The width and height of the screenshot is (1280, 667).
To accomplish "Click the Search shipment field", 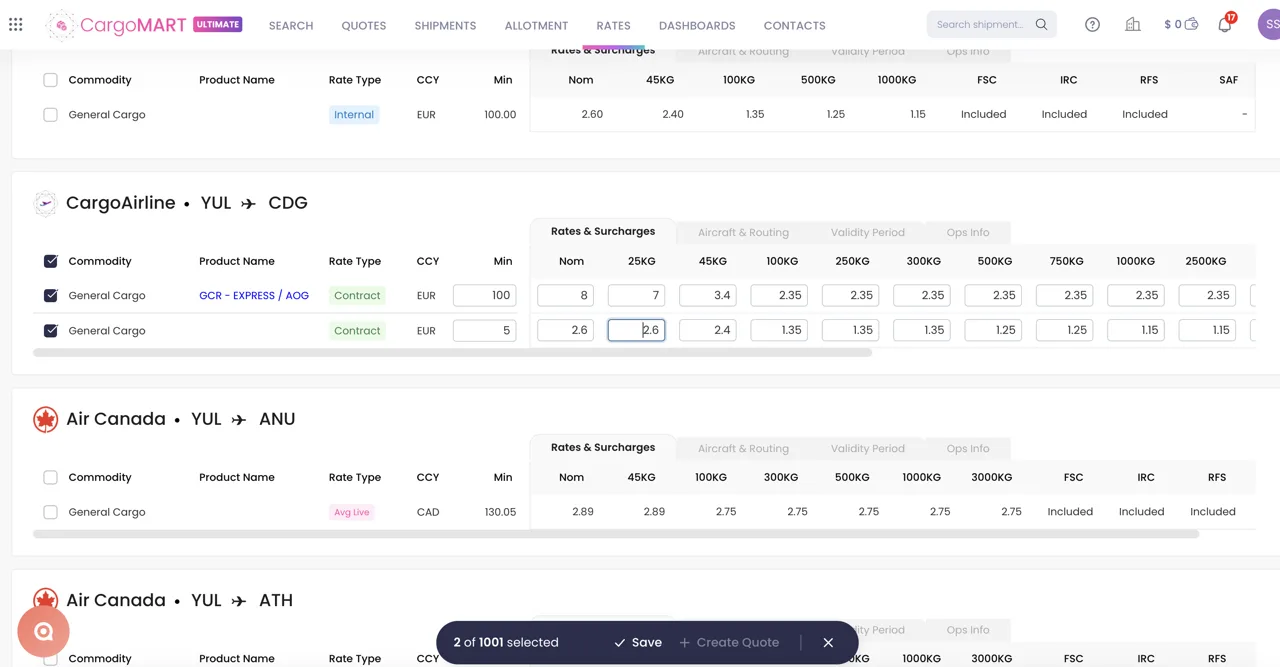I will point(982,24).
